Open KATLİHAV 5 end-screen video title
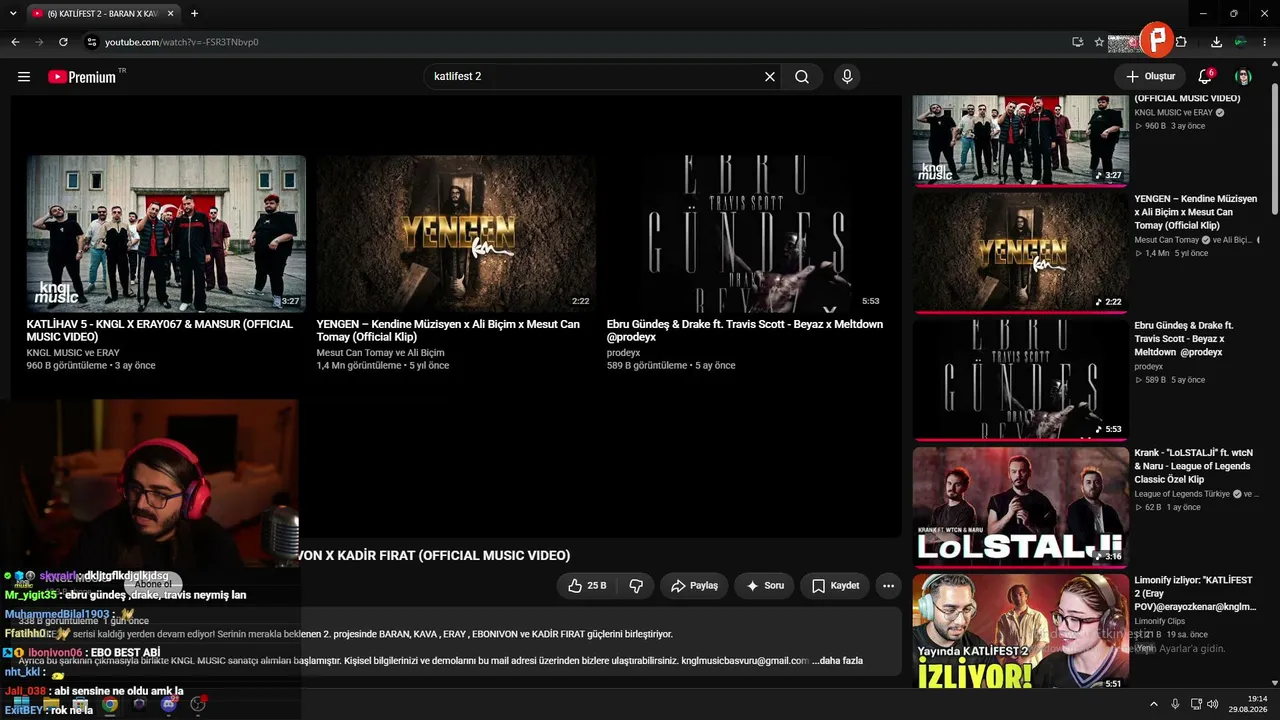Viewport: 1280px width, 720px height. [160, 331]
